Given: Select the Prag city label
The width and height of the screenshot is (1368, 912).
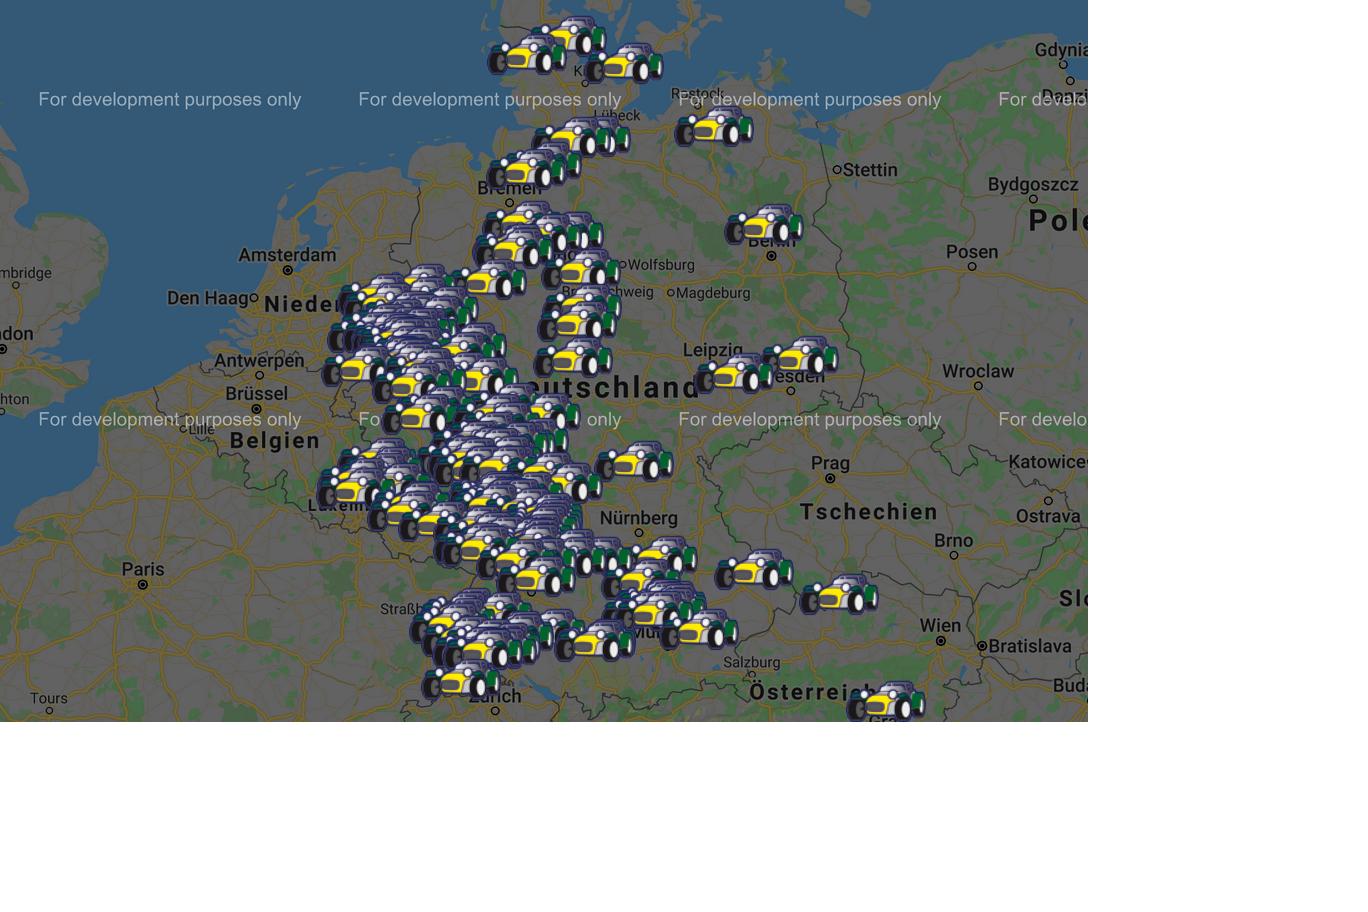Looking at the screenshot, I should click(830, 463).
